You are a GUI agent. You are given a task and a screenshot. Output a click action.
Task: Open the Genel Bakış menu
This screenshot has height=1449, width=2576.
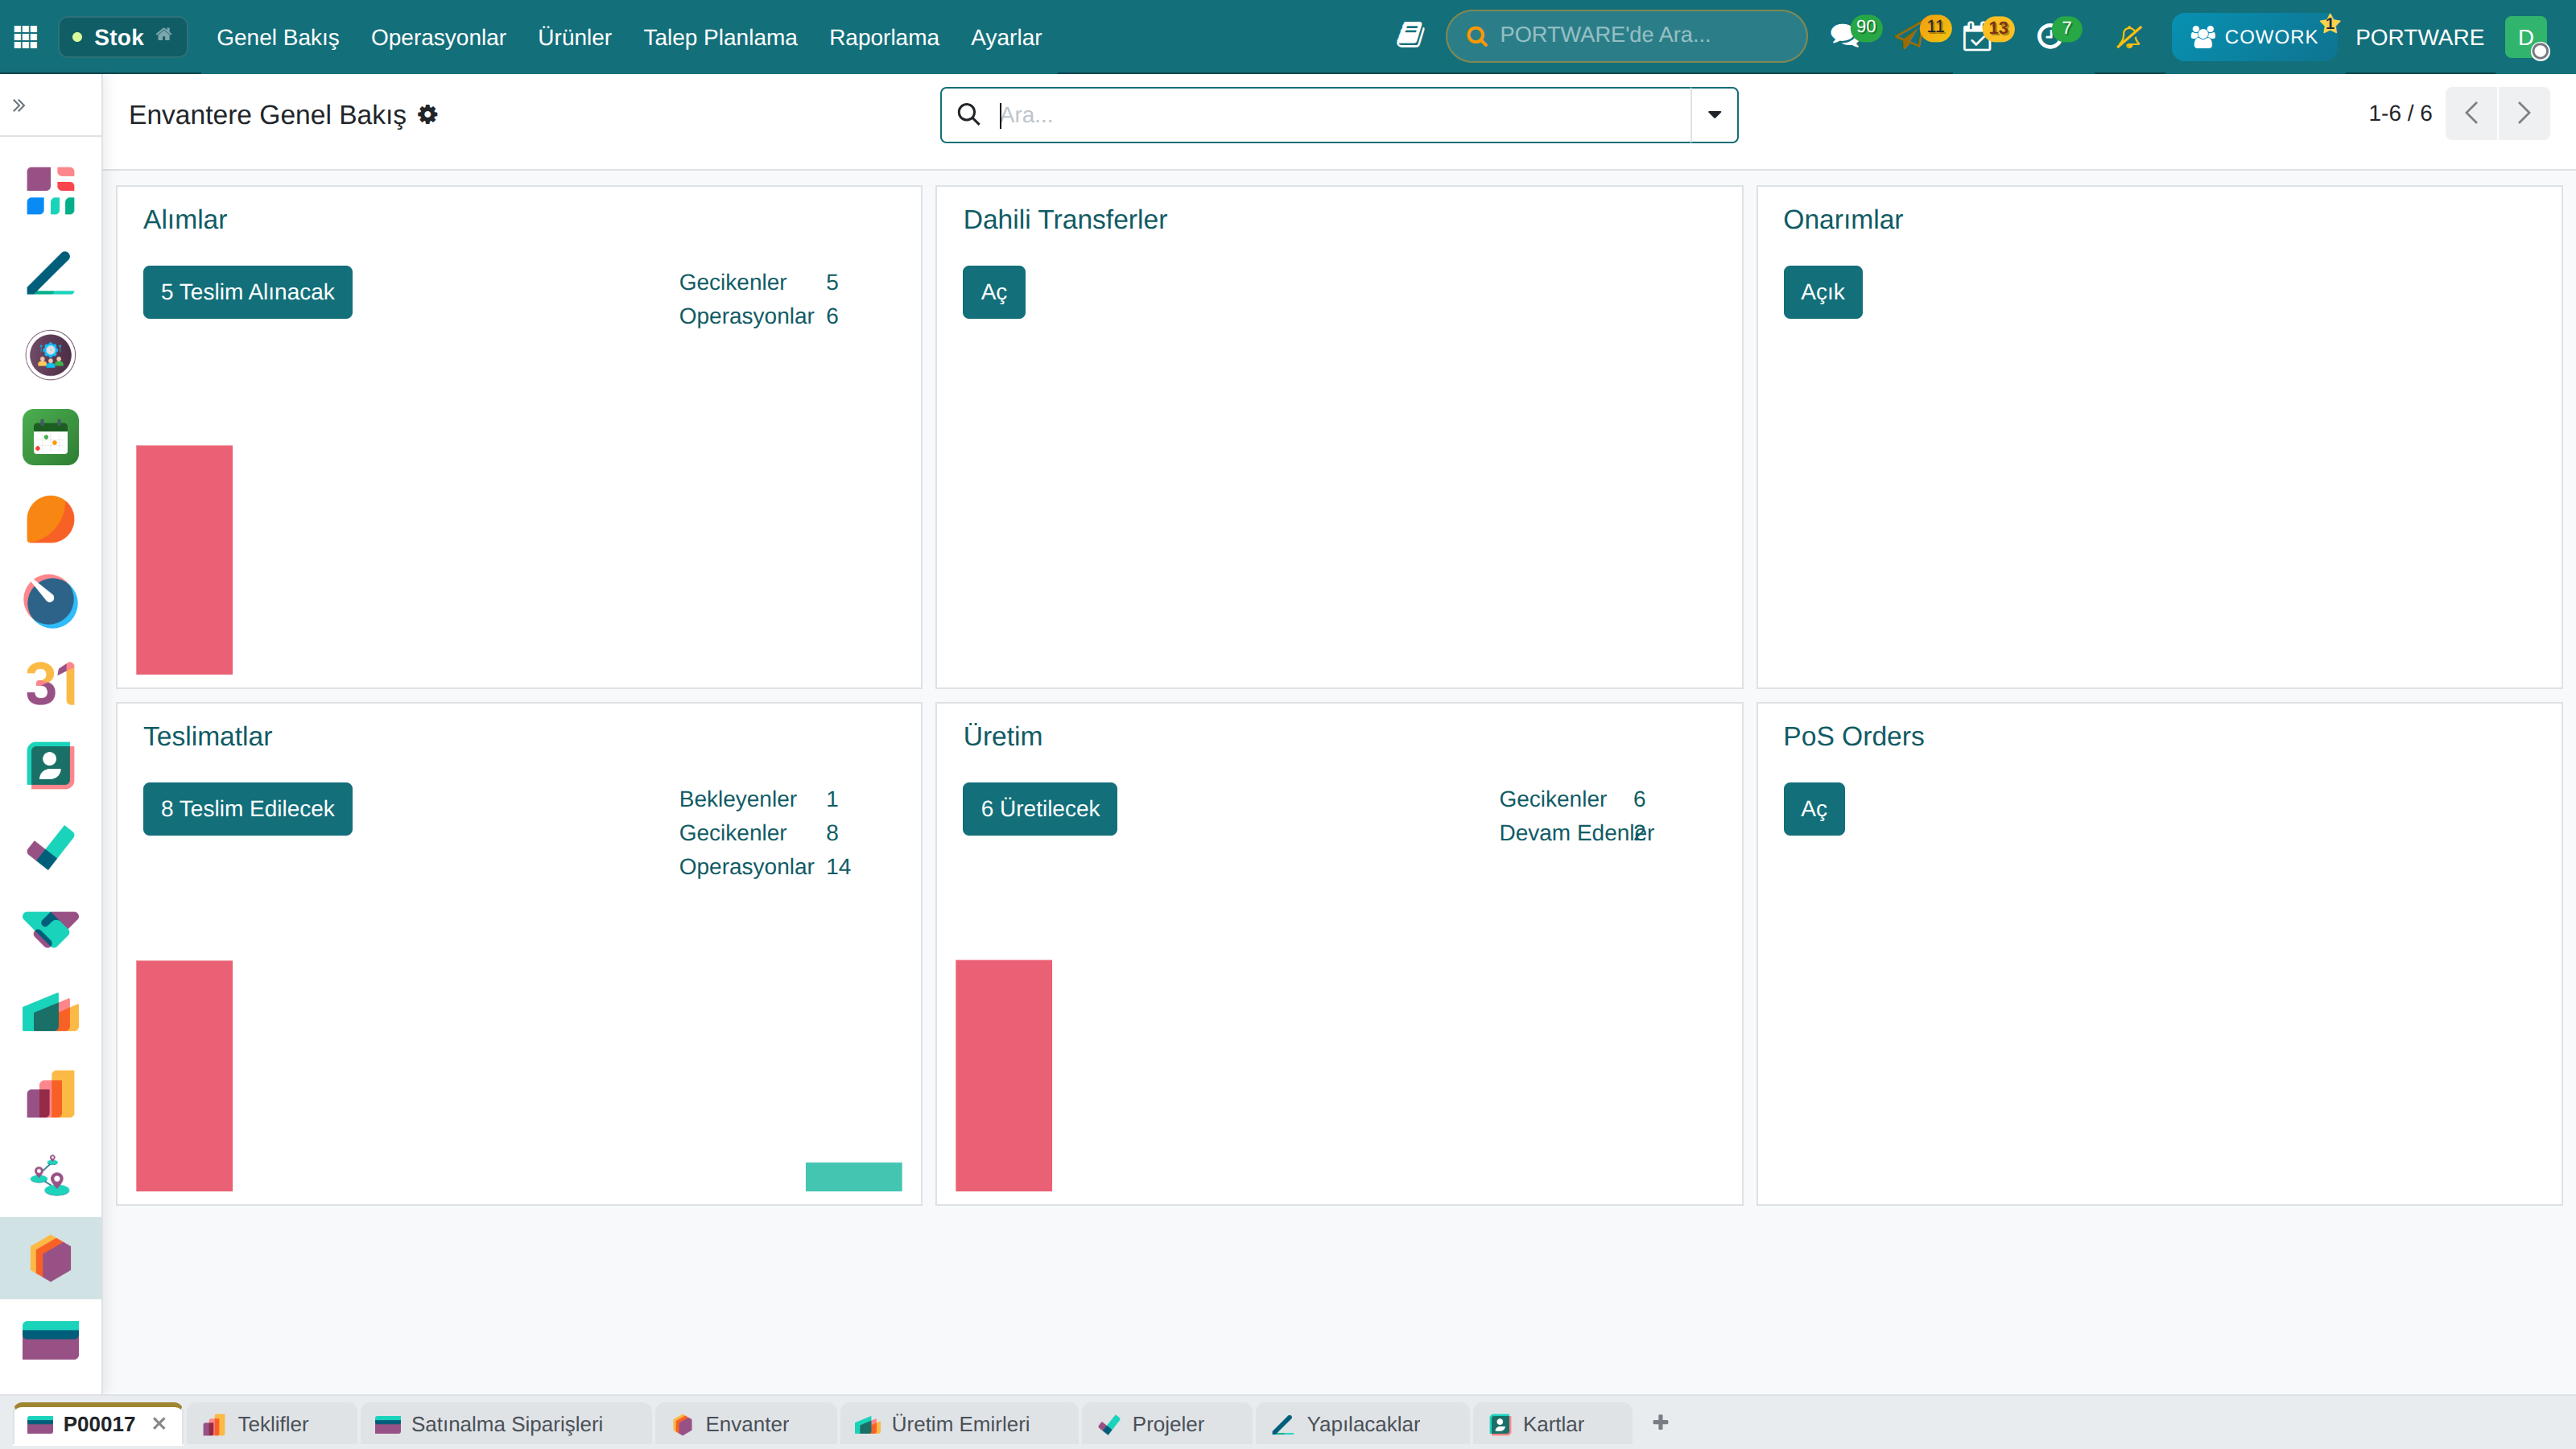(x=278, y=37)
